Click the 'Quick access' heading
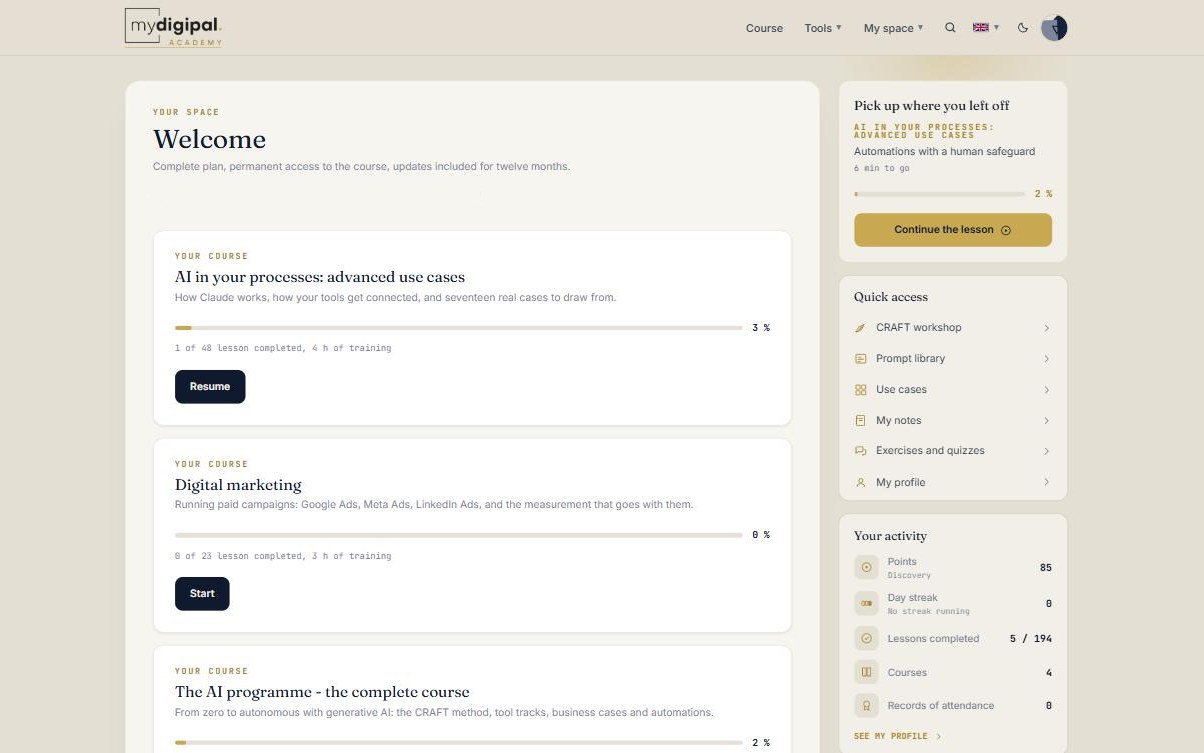Screen dimensions: 1204x753 tap(891, 297)
